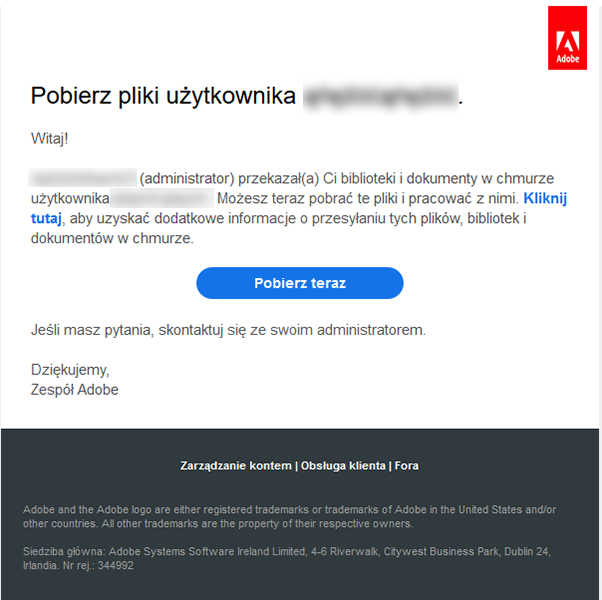602x600 pixels.
Task: Click the blurred administrator name
Action: coord(83,179)
